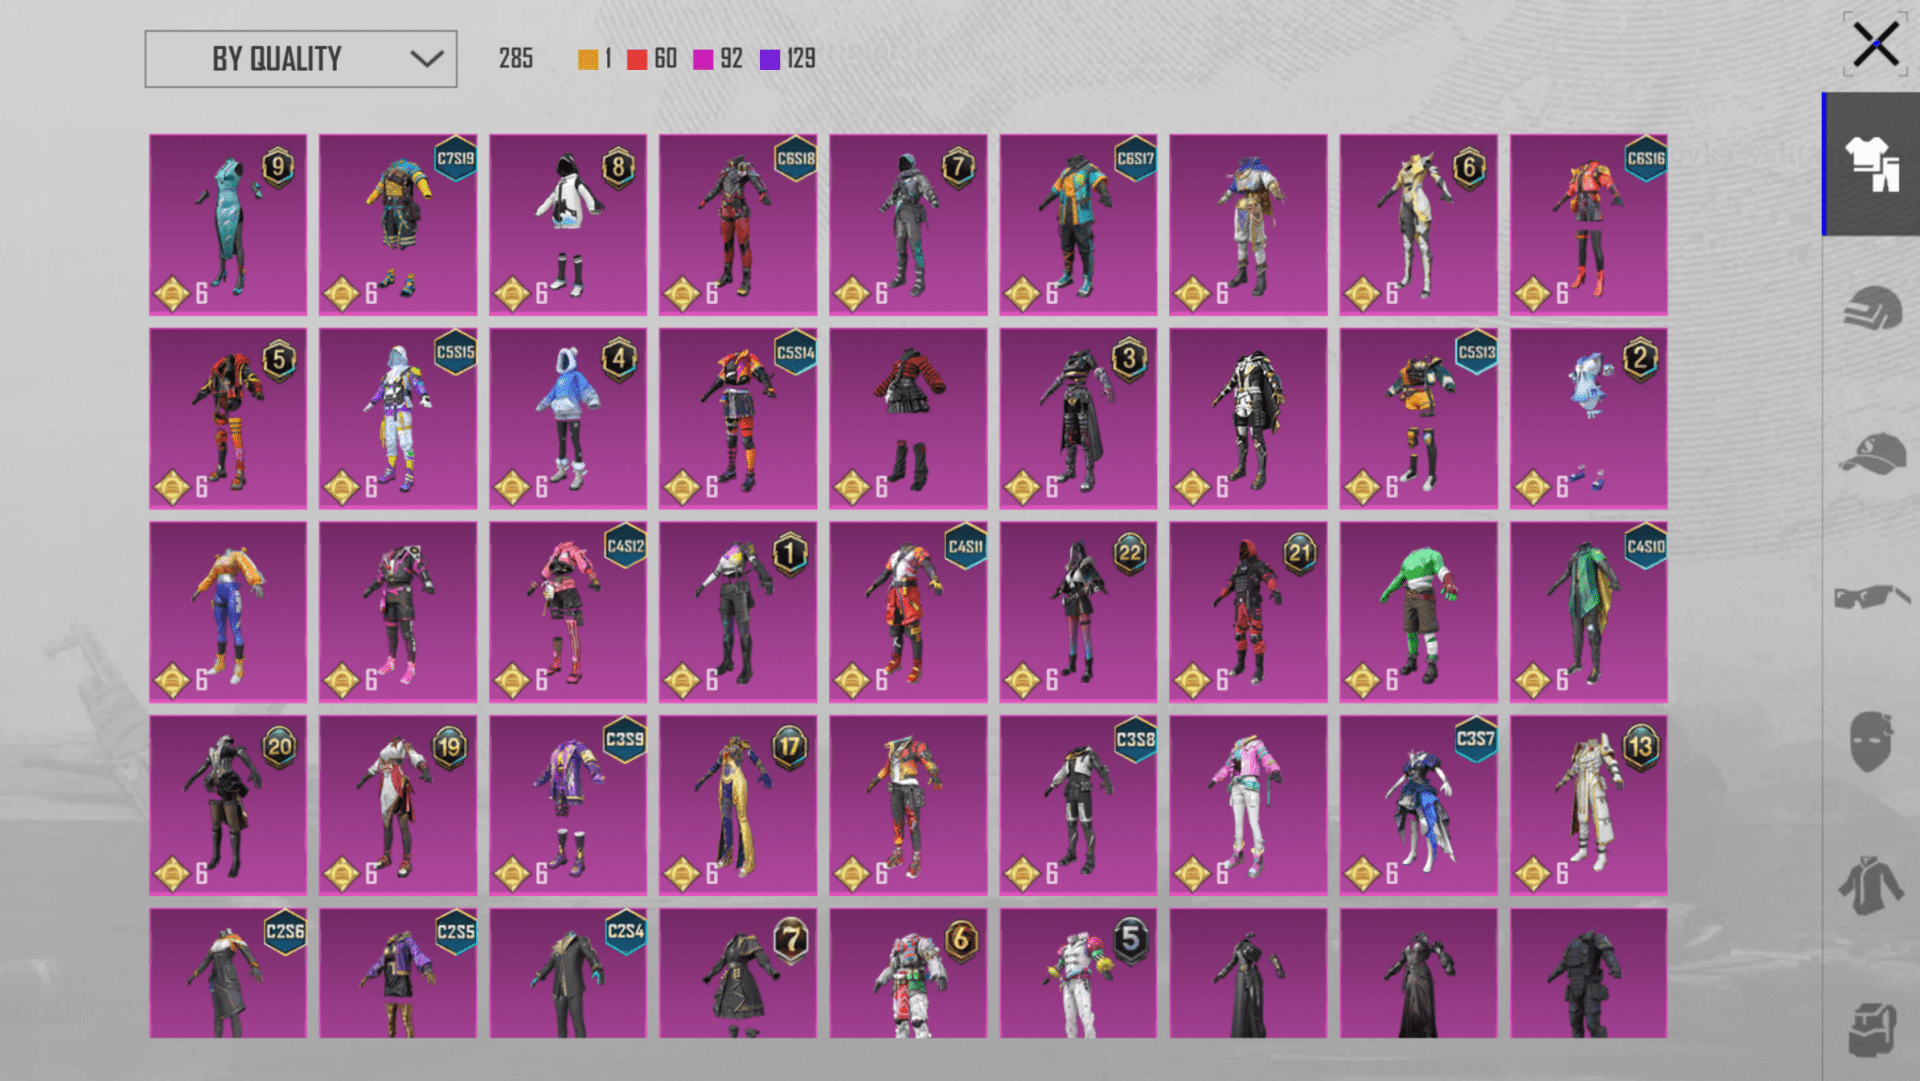Click the pink quality swatch labeled 92

coord(703,59)
